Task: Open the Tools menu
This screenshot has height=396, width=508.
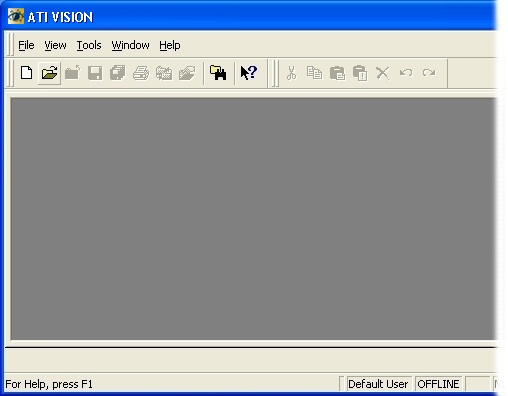Action: click(x=89, y=45)
